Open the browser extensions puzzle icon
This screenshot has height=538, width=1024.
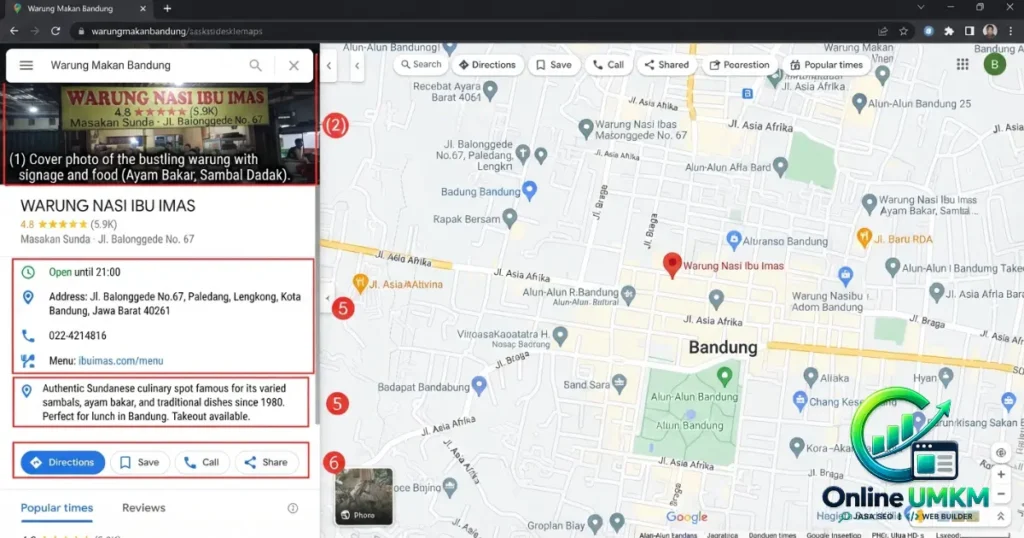949,31
